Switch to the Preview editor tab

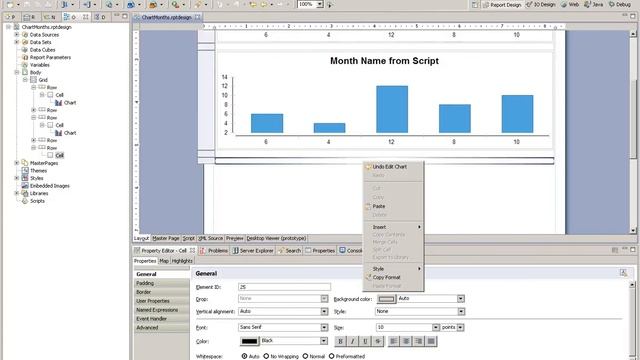pyautogui.click(x=235, y=238)
